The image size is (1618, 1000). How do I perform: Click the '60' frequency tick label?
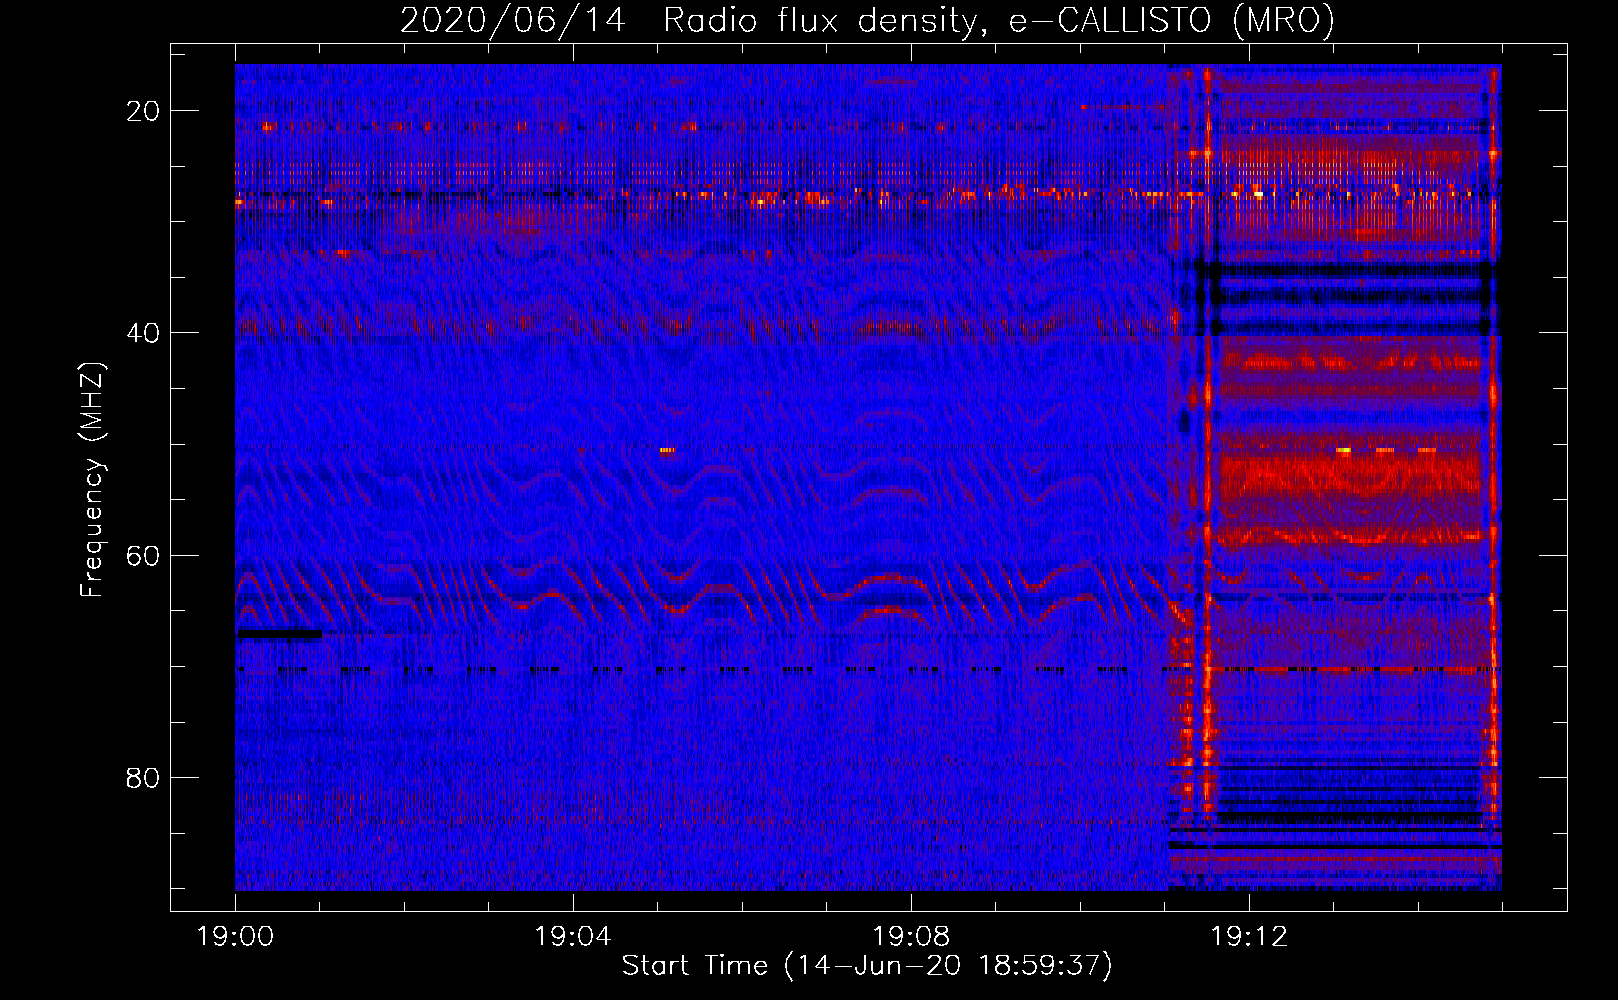(x=143, y=555)
